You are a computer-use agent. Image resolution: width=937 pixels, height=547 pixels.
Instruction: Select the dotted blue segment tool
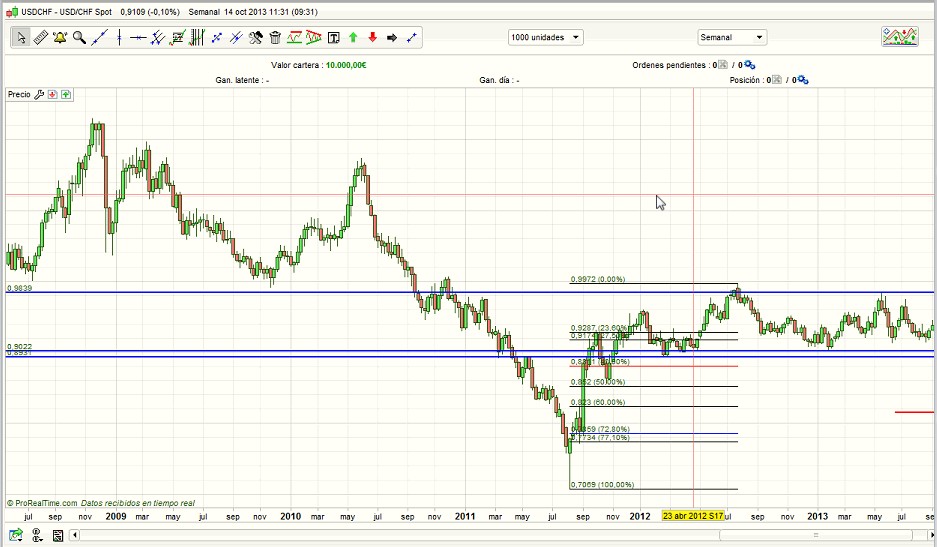point(216,38)
